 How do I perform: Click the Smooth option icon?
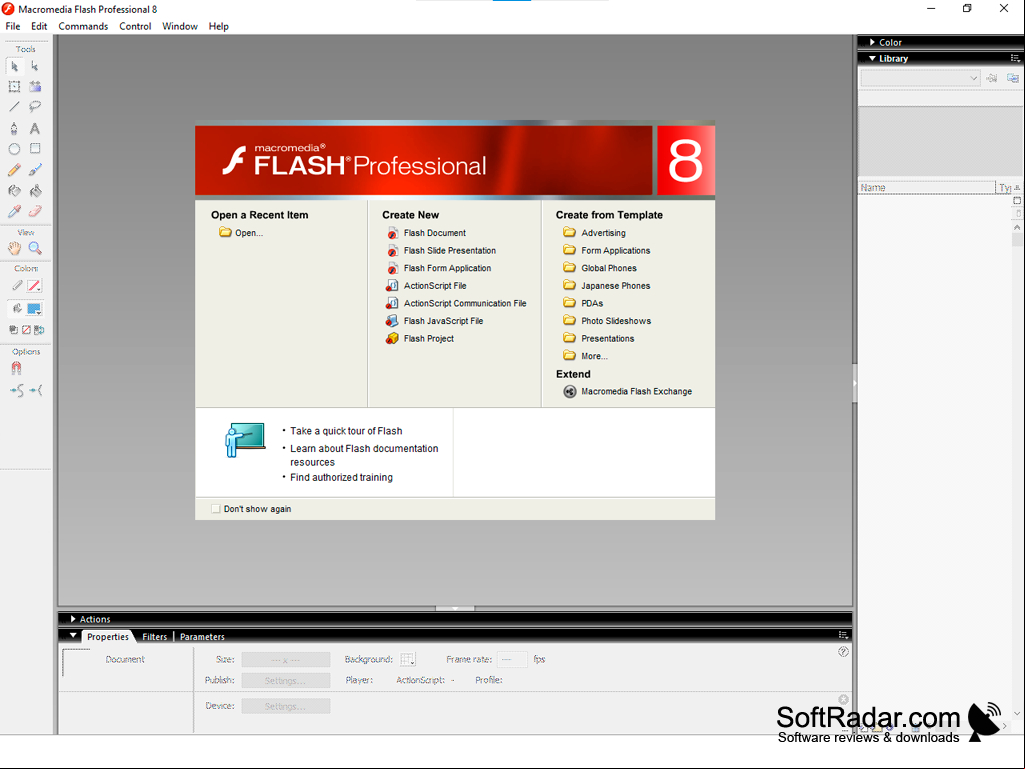[18, 390]
